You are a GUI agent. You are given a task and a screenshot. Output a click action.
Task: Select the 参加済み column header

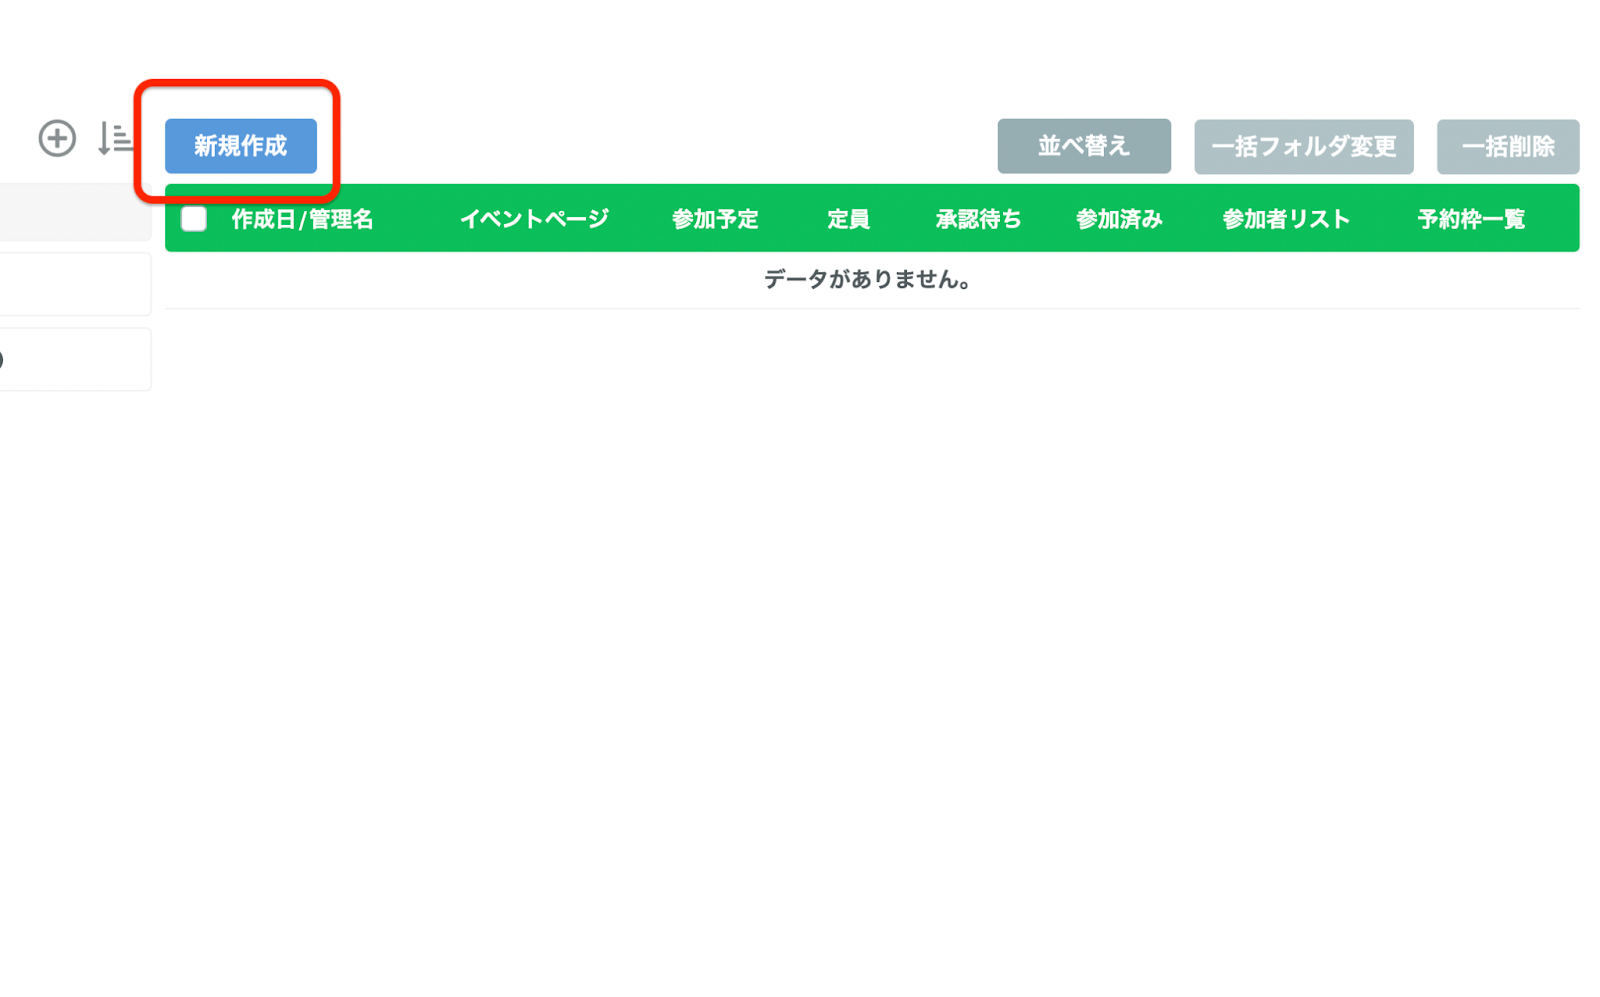click(x=1119, y=219)
